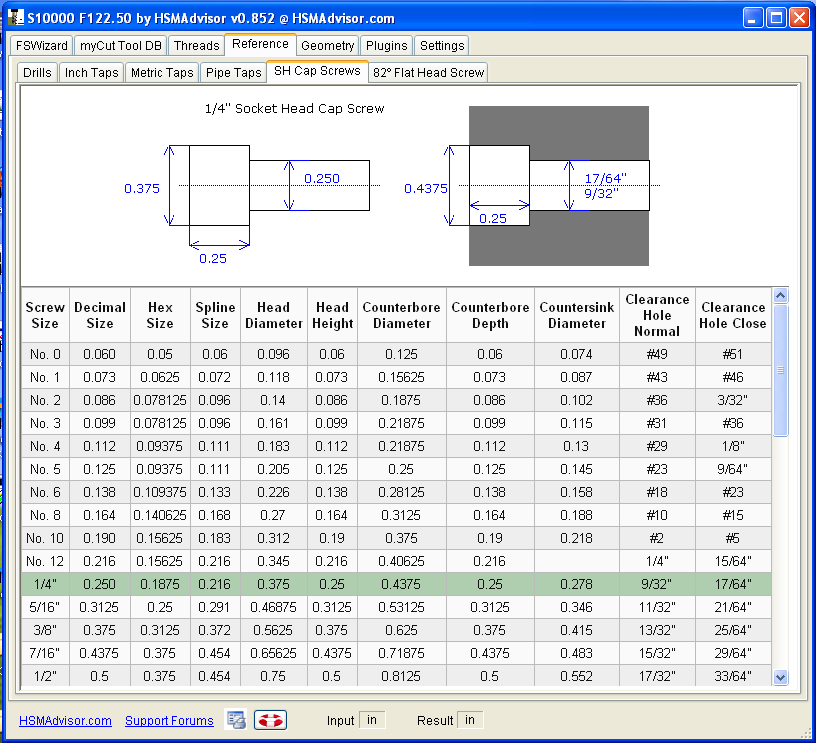Screen dimensions: 816x743
Task: Select the SH Cap Screws sub-tab
Action: (x=317, y=71)
